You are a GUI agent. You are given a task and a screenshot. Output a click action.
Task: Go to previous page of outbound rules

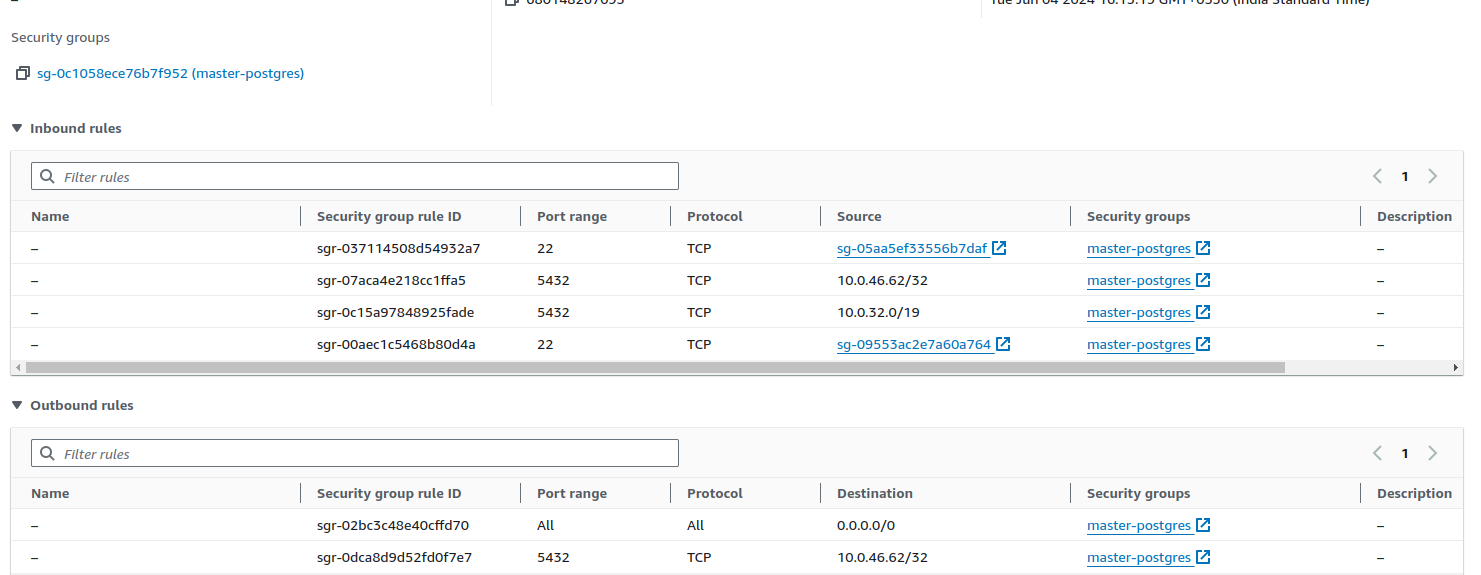pos(1377,453)
